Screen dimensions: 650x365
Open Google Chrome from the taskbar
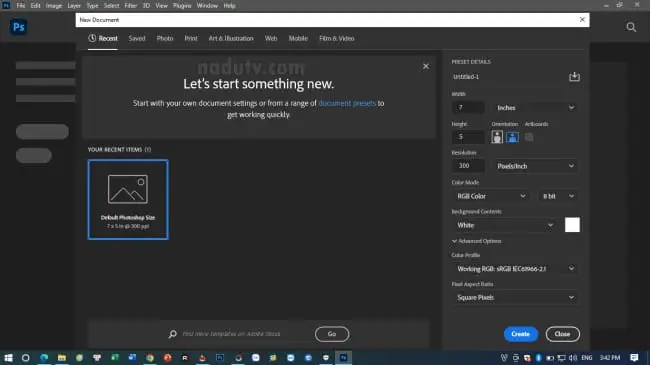(150, 358)
